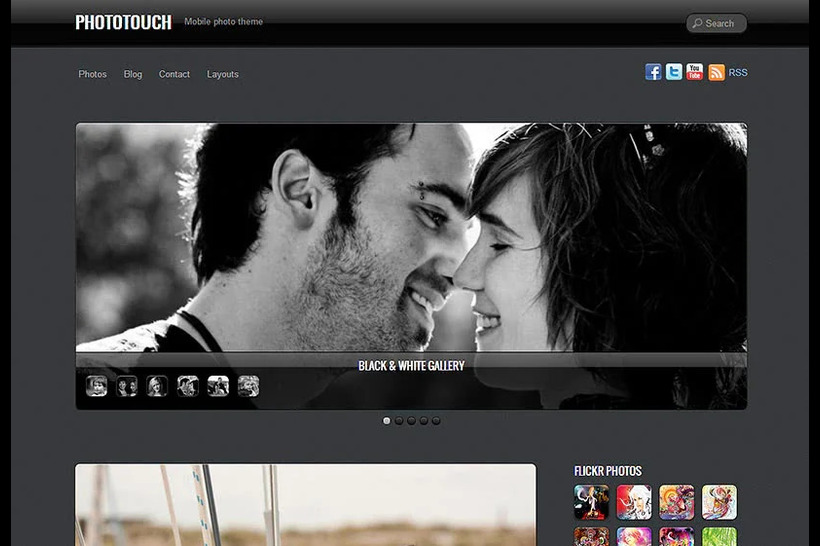Open the Photos menu item
Image resolution: width=820 pixels, height=546 pixels.
(92, 74)
